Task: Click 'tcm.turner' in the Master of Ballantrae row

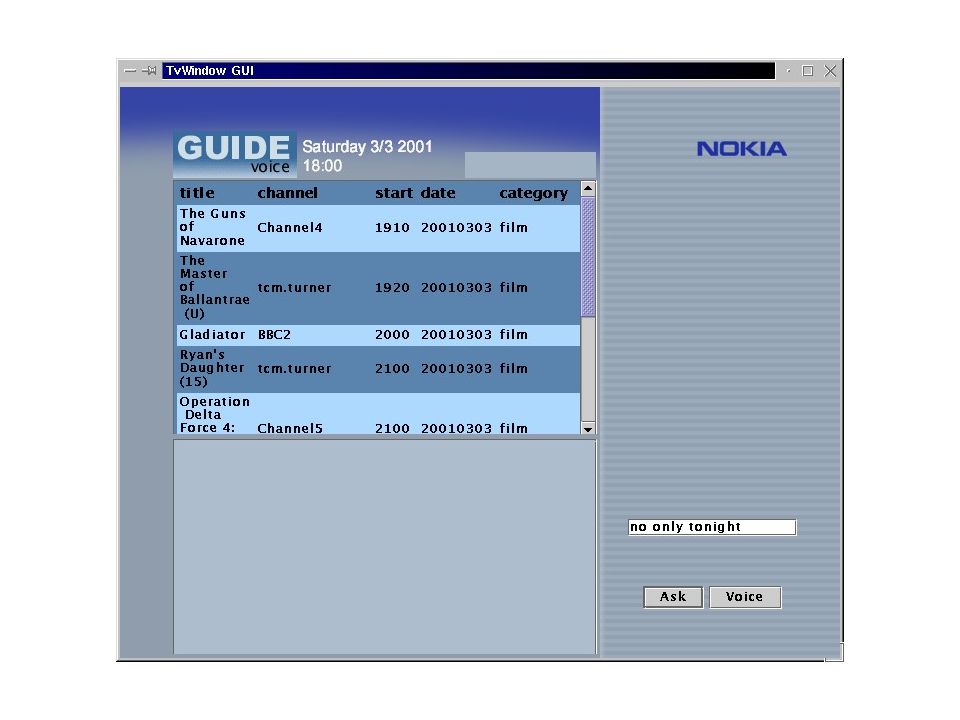Action: pos(294,288)
